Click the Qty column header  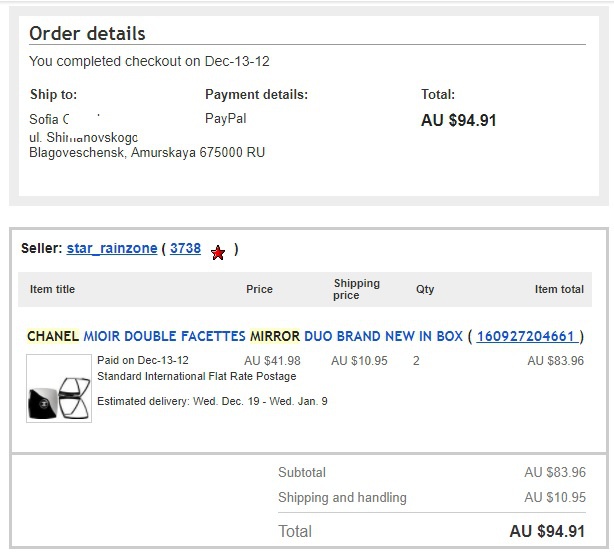[x=425, y=289]
